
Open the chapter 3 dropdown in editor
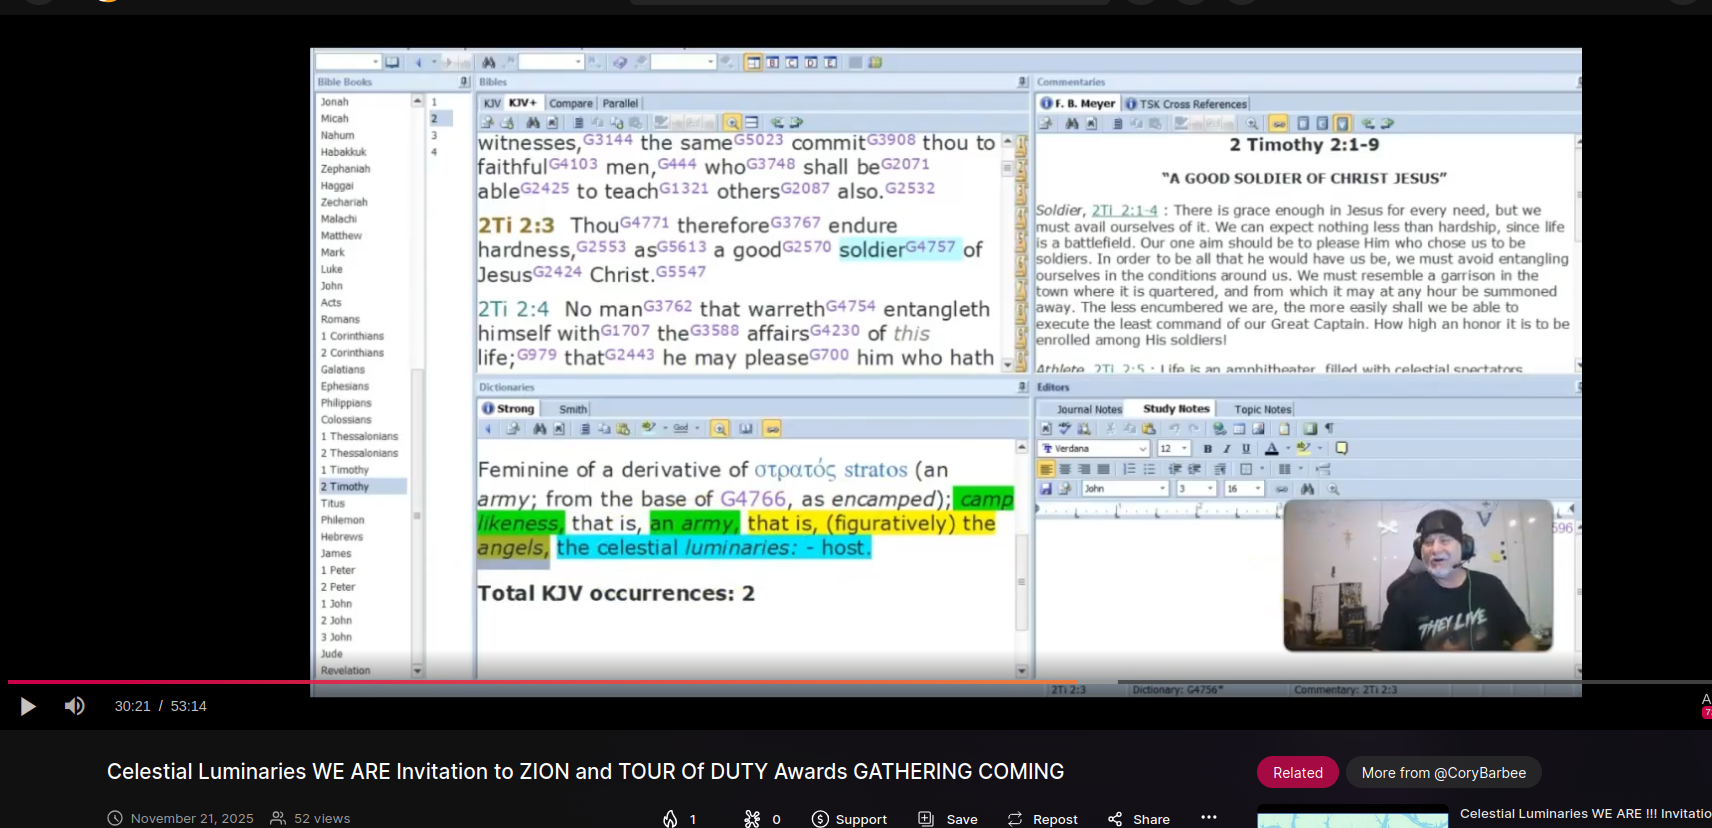tap(1210, 489)
